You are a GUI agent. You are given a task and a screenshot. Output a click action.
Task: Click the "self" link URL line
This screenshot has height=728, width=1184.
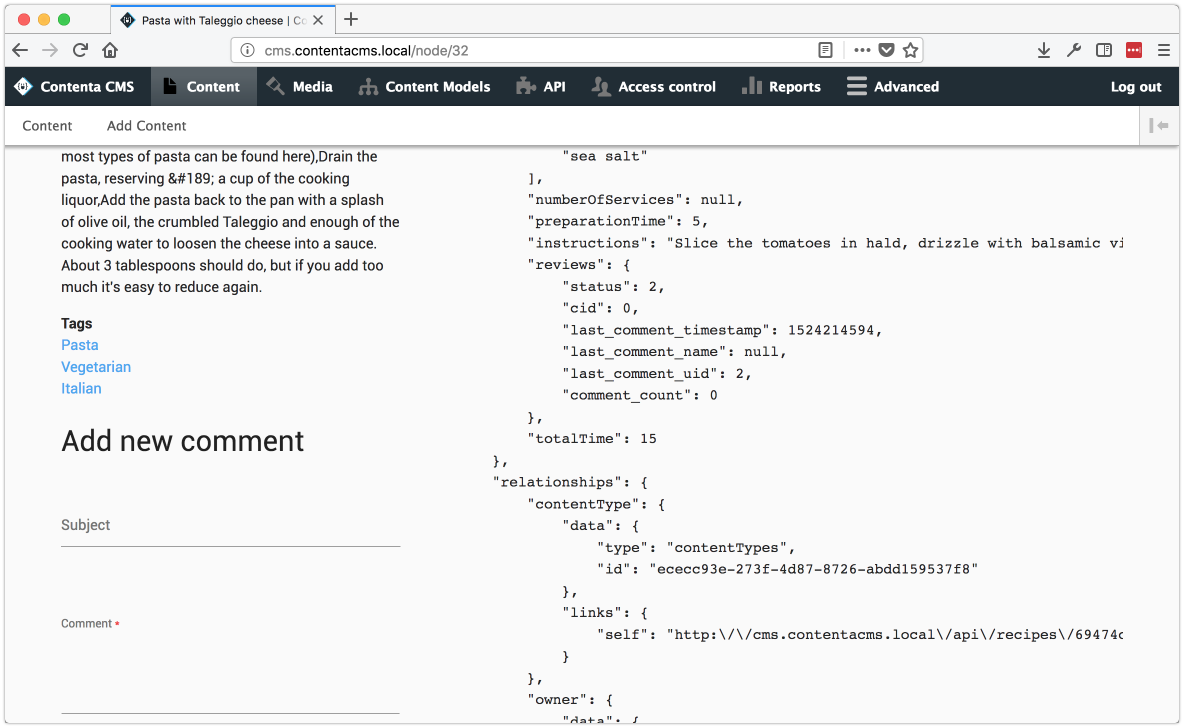click(x=860, y=635)
